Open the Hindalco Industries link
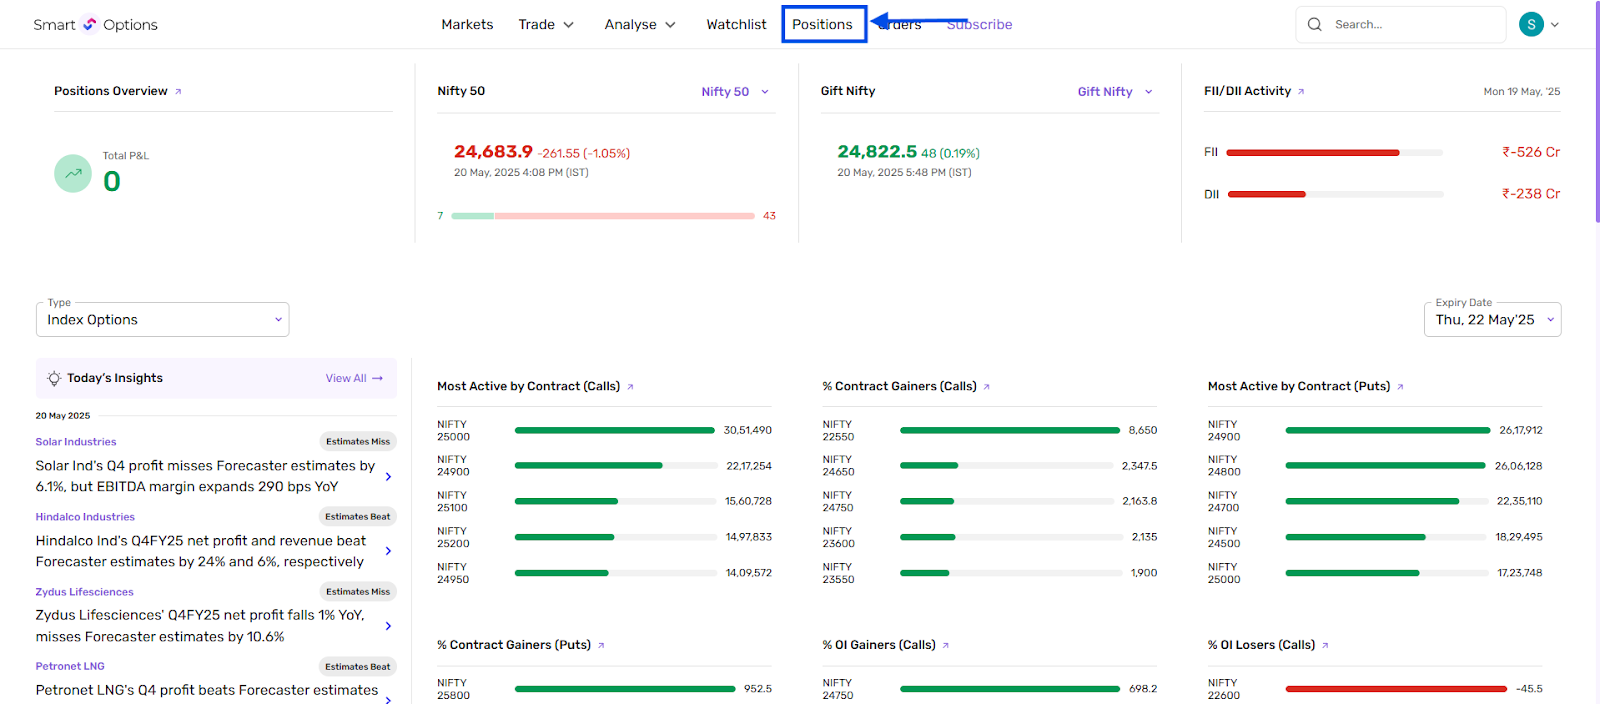Screen dimensions: 1600x704 pyautogui.click(x=85, y=517)
